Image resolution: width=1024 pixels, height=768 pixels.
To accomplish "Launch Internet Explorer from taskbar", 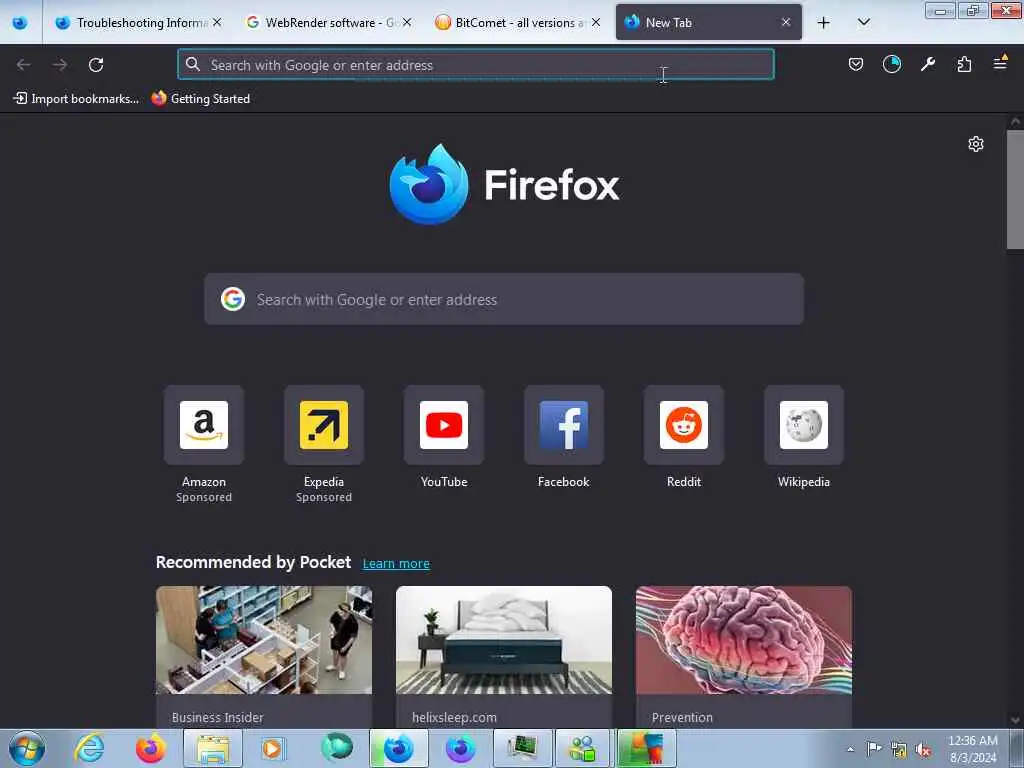I will coord(89,748).
